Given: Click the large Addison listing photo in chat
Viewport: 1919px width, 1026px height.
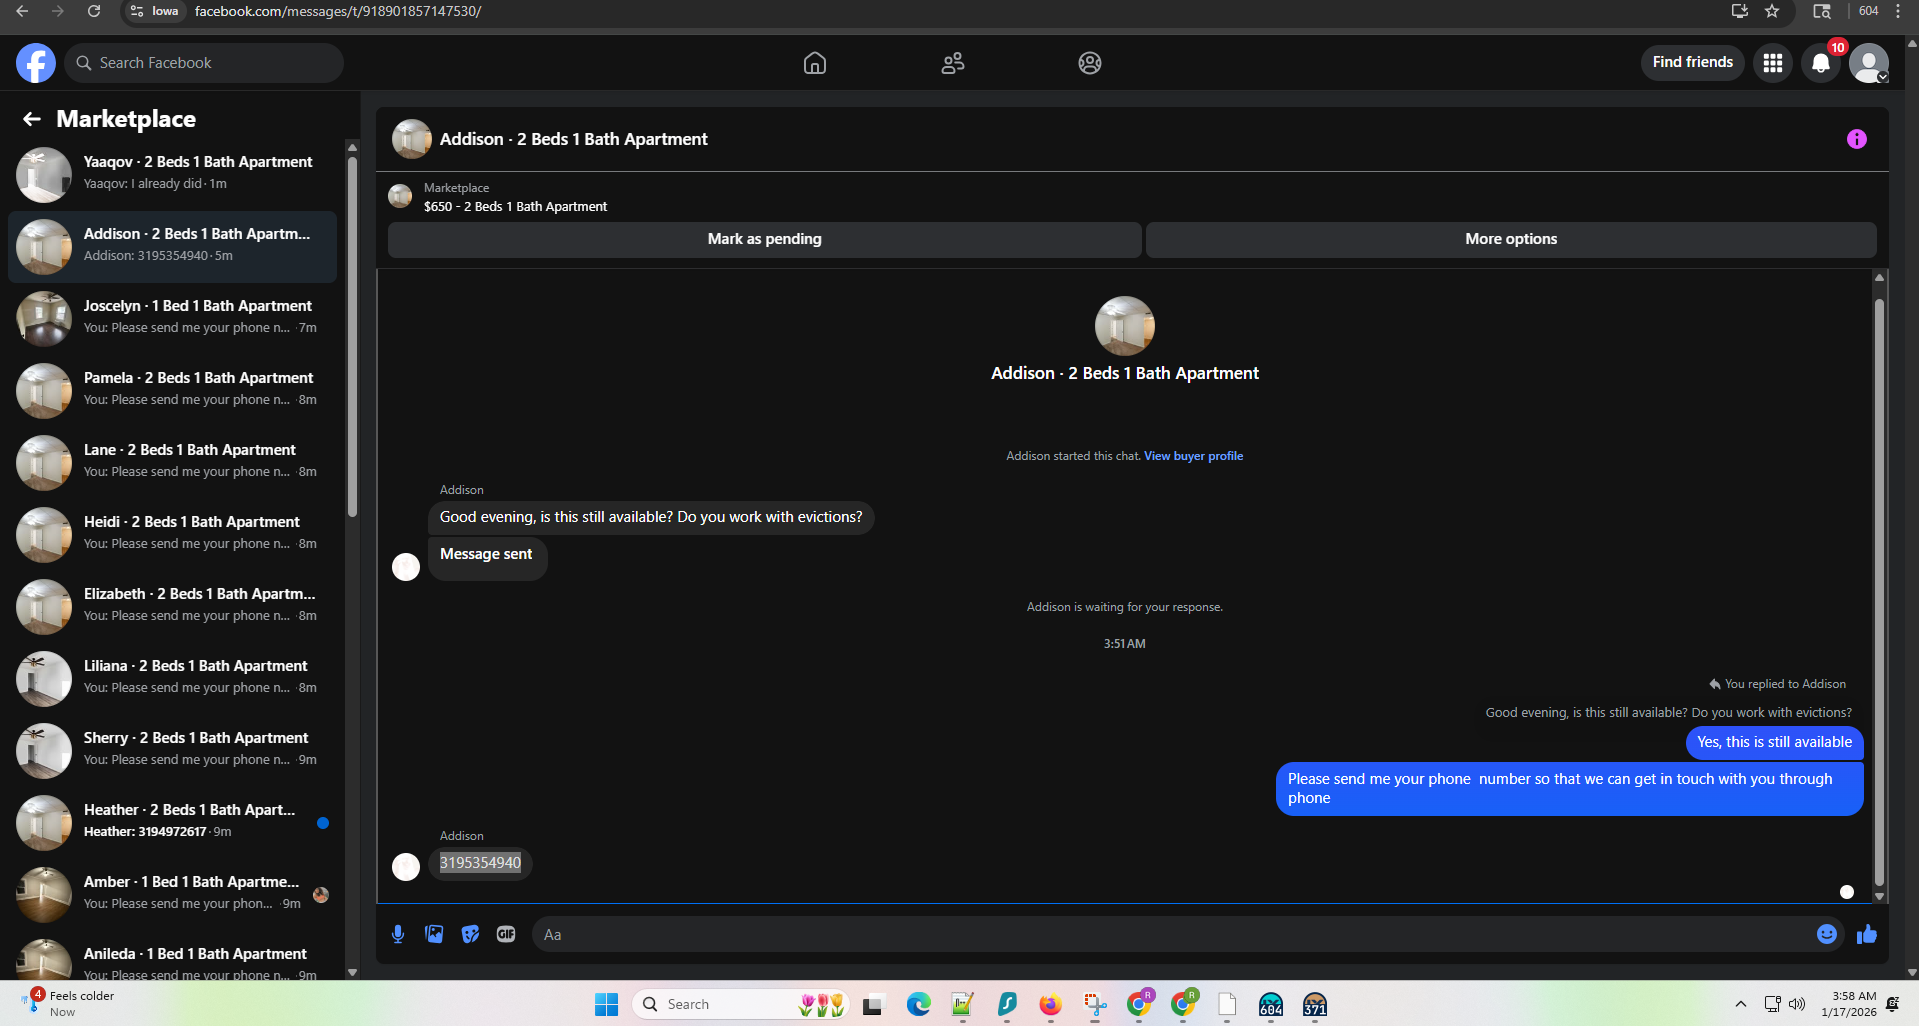Looking at the screenshot, I should pyautogui.click(x=1125, y=326).
